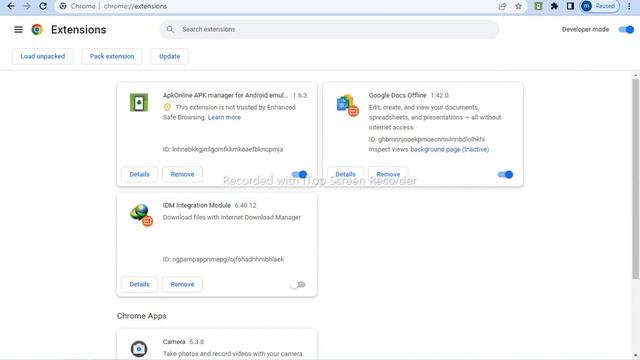Open the Extensions puzzle-piece menu

[554, 6]
